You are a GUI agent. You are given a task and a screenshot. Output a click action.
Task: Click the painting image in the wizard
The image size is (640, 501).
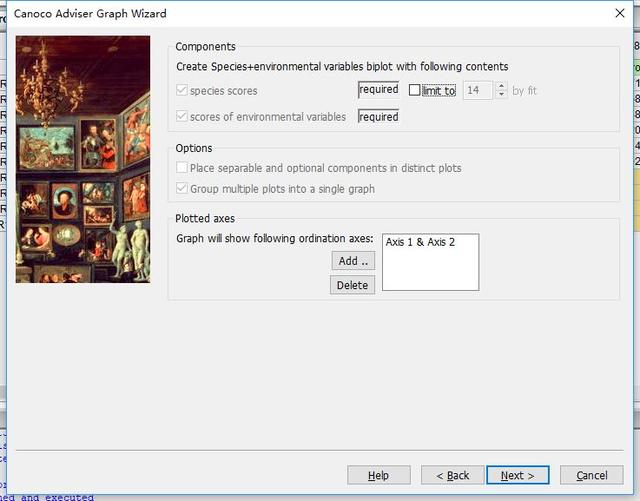(83, 159)
